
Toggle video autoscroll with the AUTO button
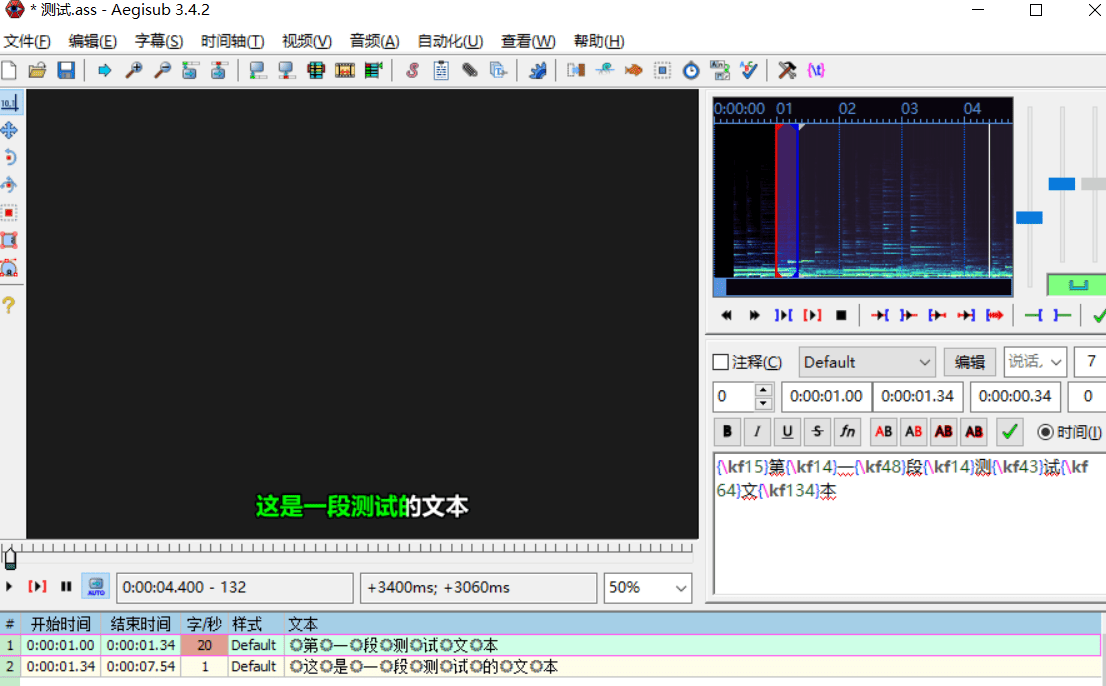pos(96,586)
